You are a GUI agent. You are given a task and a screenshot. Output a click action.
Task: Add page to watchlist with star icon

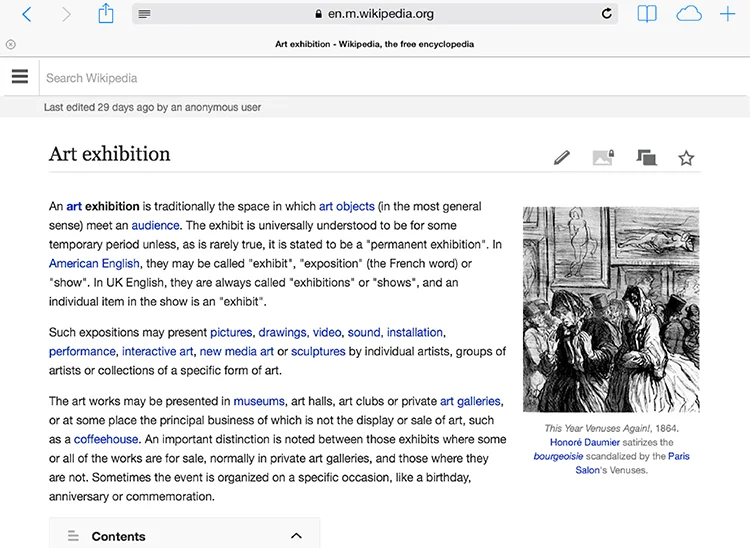pyautogui.click(x=686, y=158)
